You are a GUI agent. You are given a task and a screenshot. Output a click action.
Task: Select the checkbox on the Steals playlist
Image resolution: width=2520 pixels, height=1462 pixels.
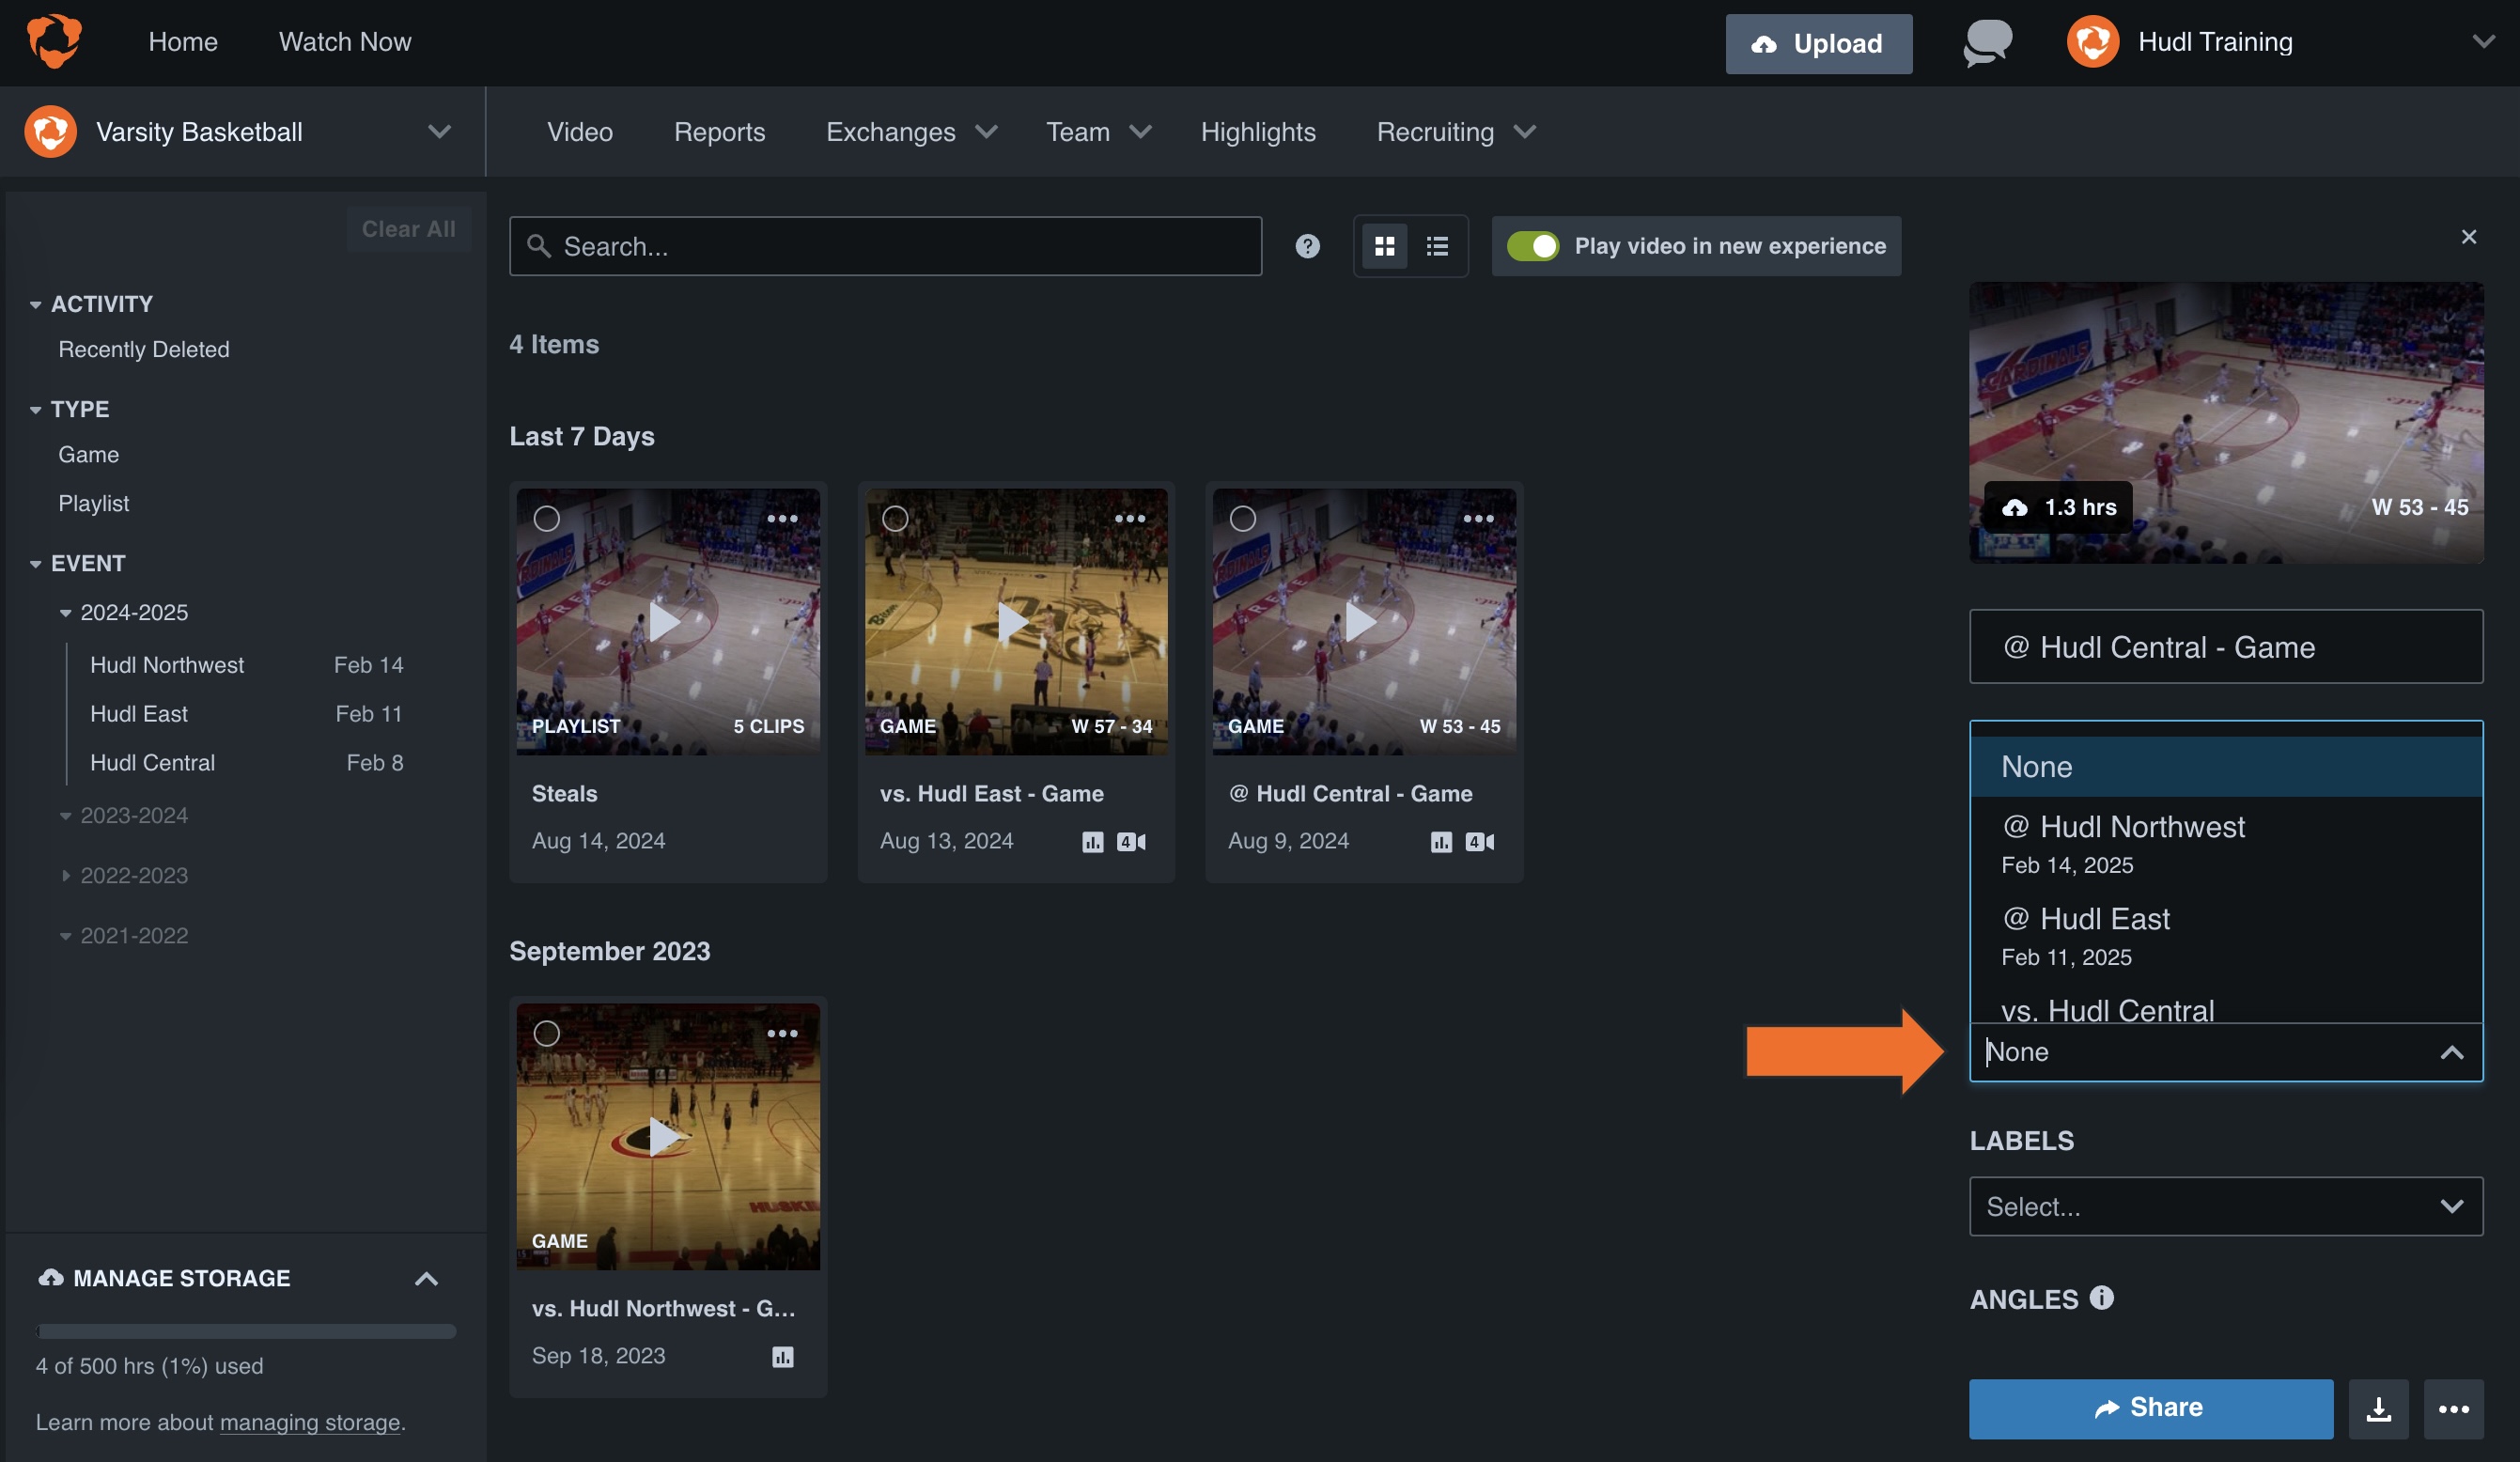click(x=548, y=519)
